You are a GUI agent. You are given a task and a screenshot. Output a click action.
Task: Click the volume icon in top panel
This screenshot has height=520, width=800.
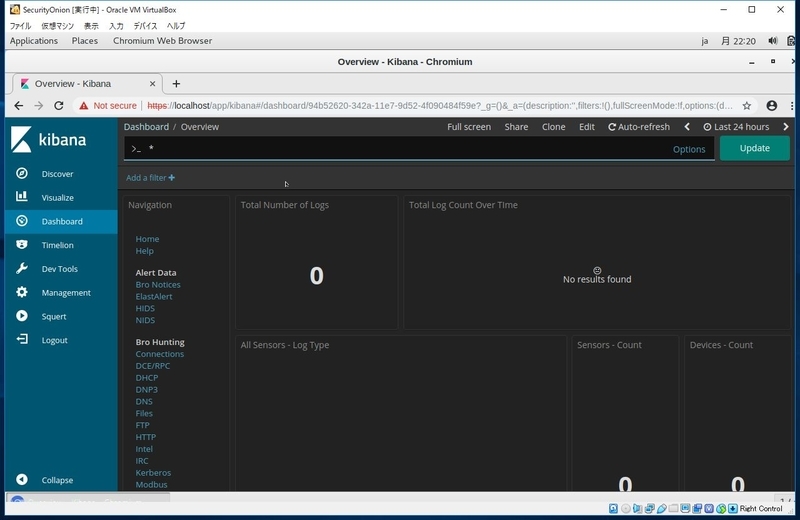773,41
